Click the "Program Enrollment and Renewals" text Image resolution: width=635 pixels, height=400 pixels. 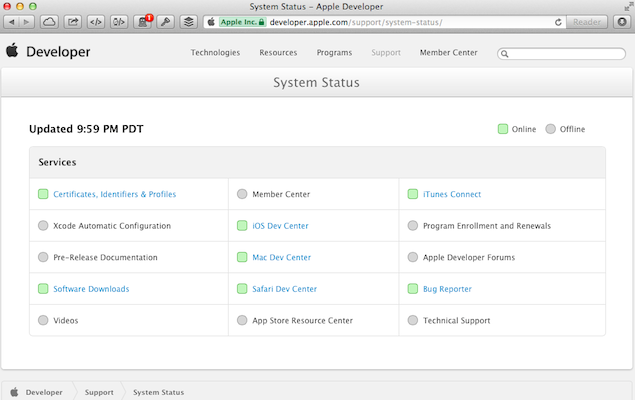pos(487,226)
